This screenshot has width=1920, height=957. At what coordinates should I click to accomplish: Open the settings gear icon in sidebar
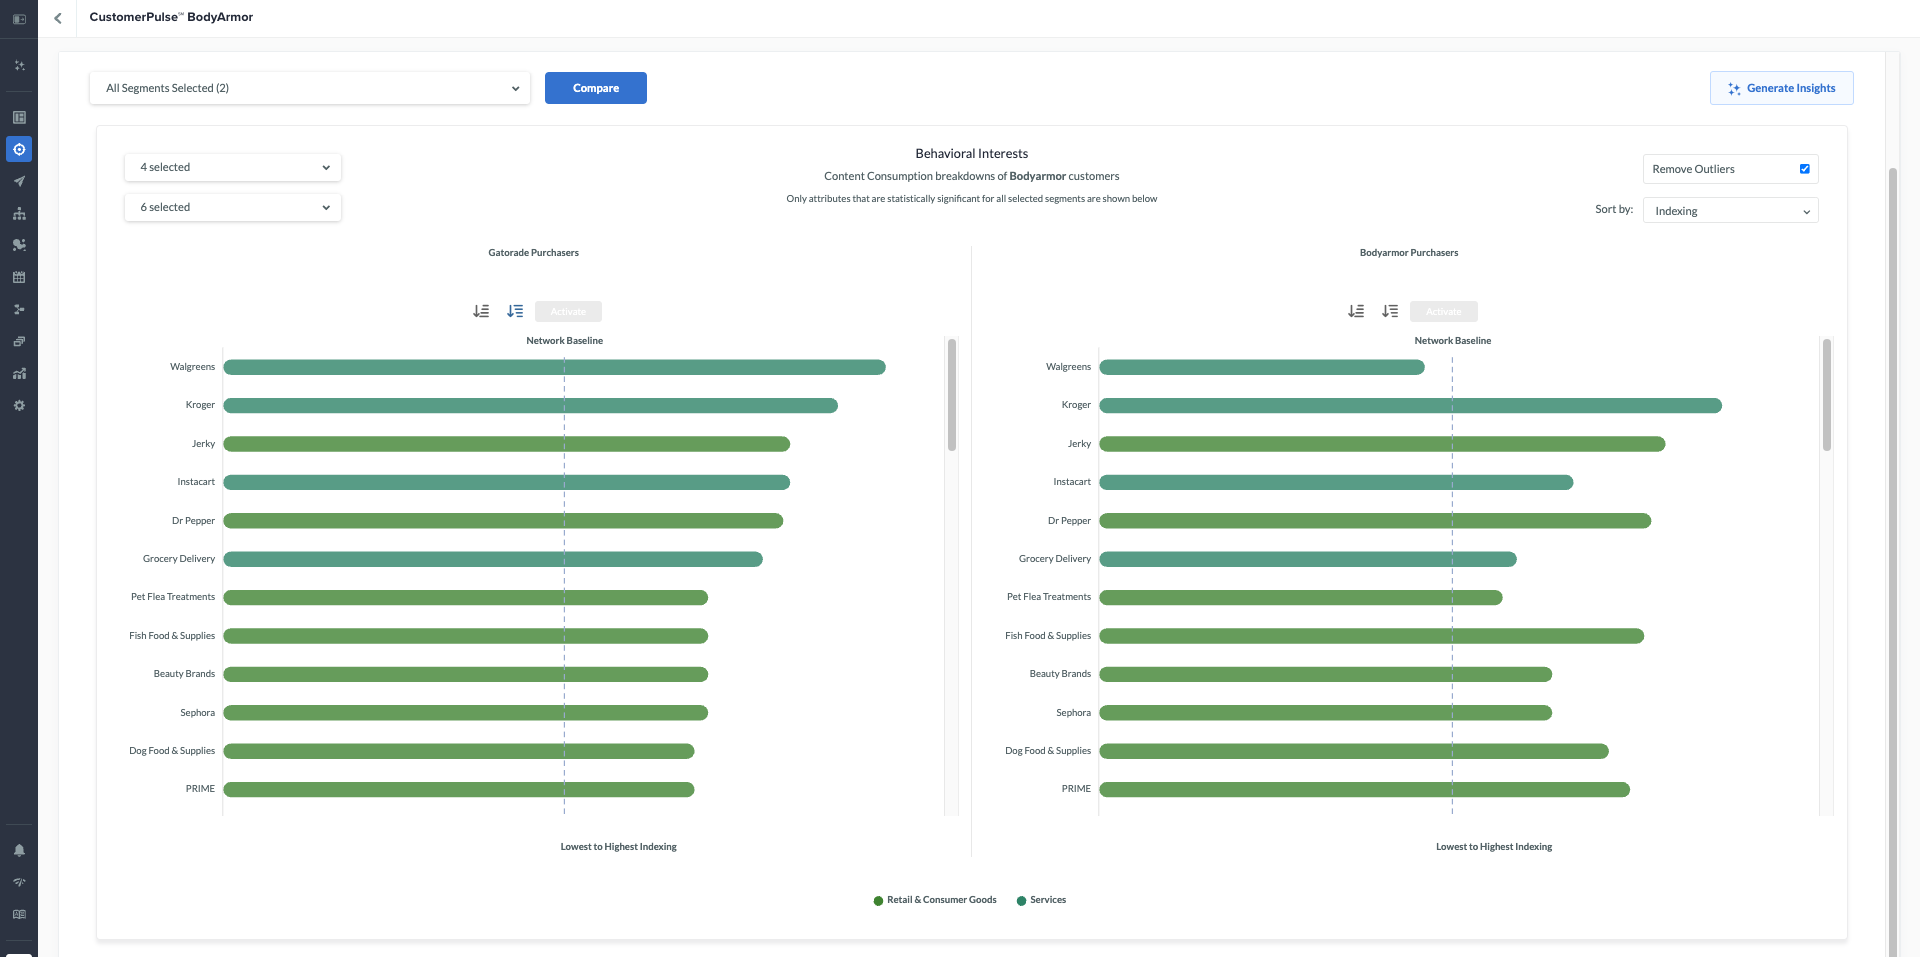[x=19, y=405]
